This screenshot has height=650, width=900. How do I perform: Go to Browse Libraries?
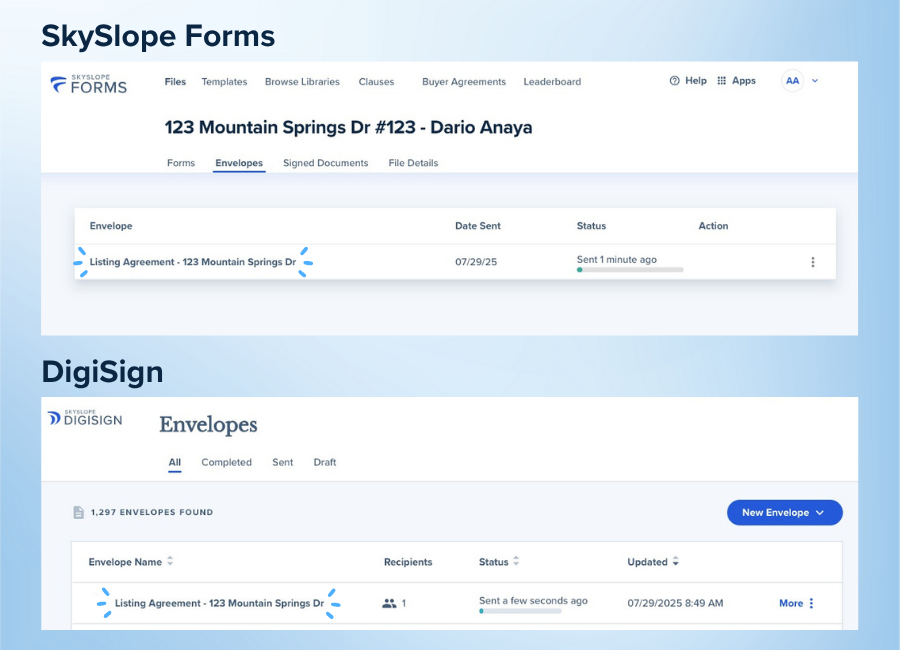(x=302, y=82)
